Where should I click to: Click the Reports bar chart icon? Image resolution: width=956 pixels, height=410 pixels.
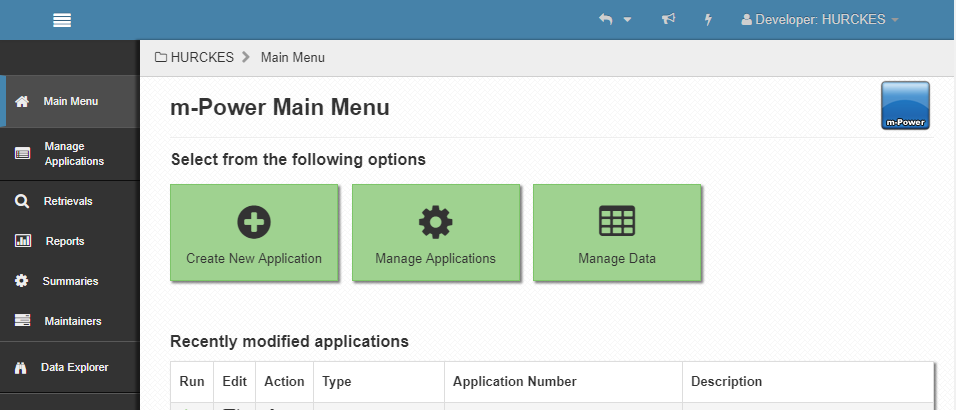pyautogui.click(x=23, y=241)
